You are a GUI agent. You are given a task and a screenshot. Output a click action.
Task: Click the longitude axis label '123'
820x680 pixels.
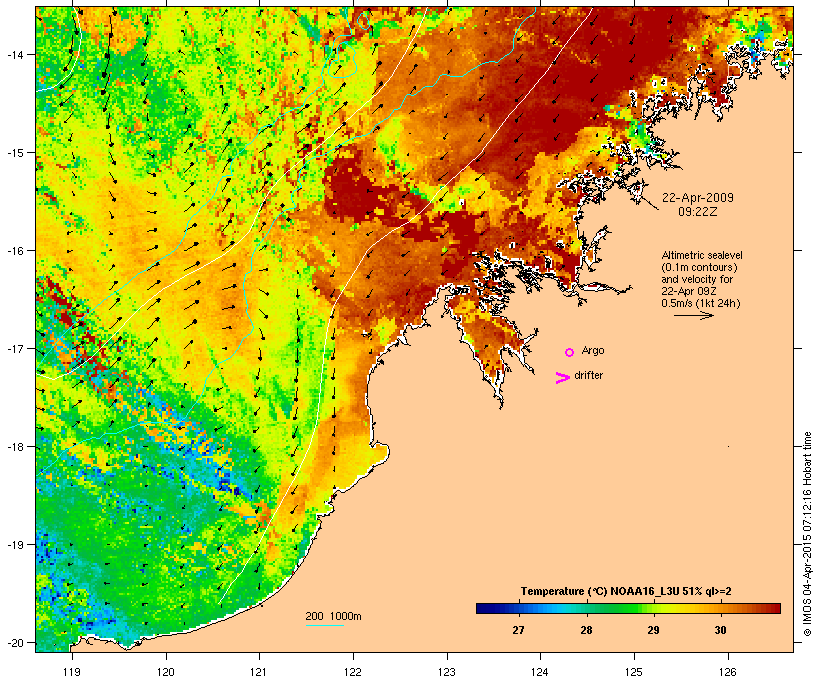pos(447,672)
